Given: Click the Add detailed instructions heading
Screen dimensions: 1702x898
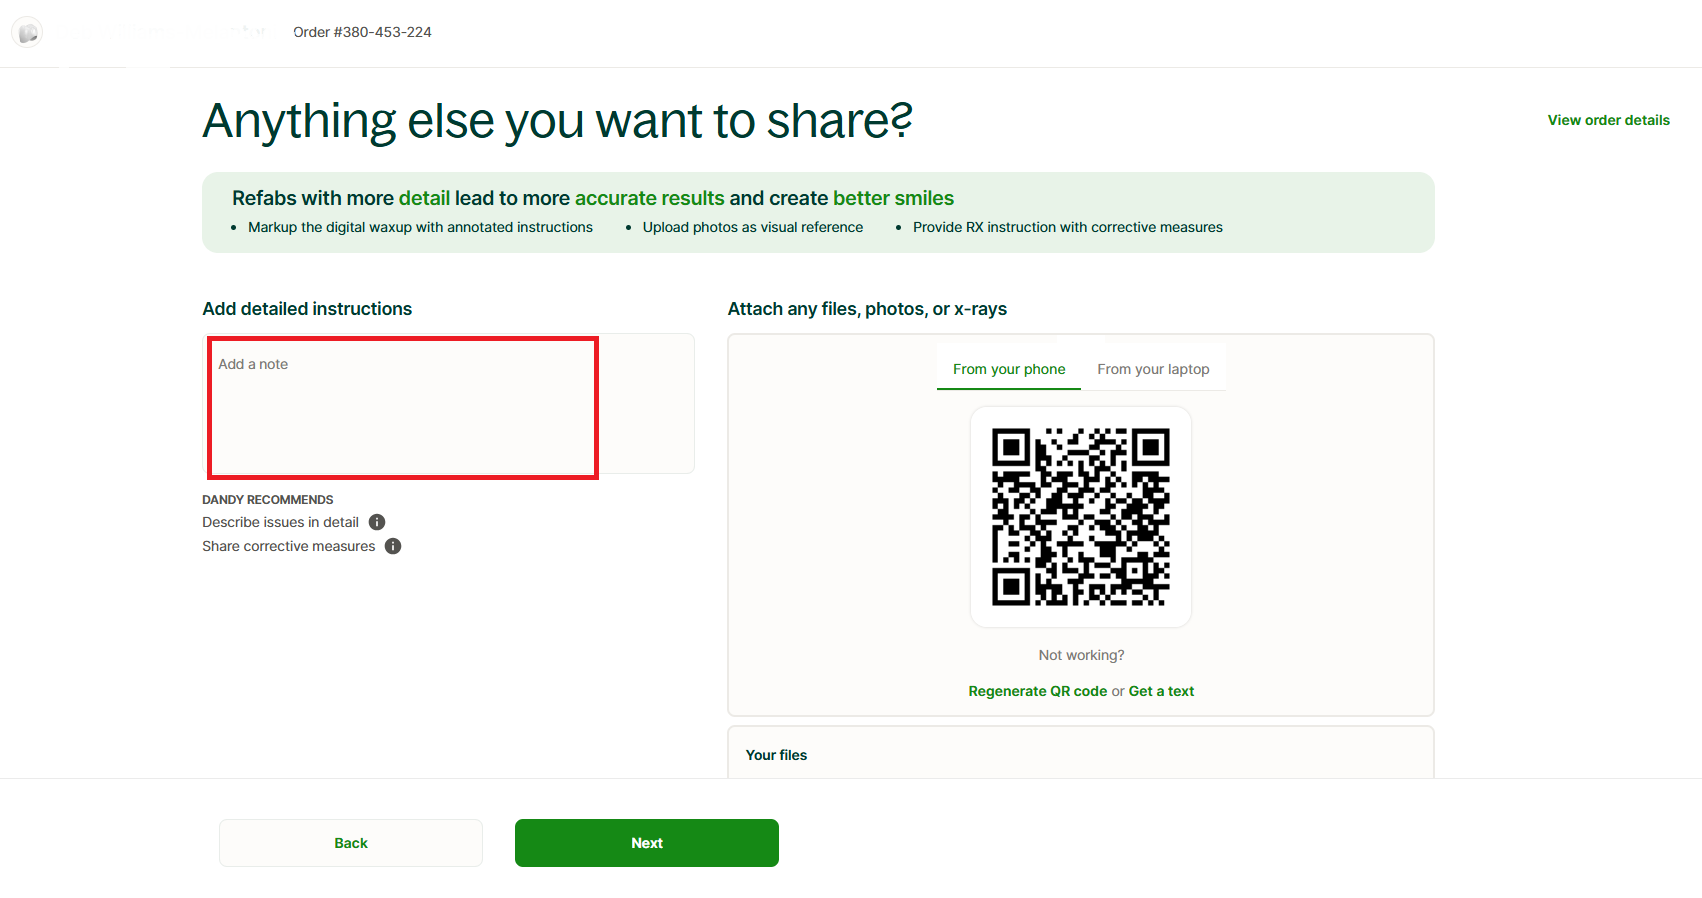Looking at the screenshot, I should coord(307,308).
